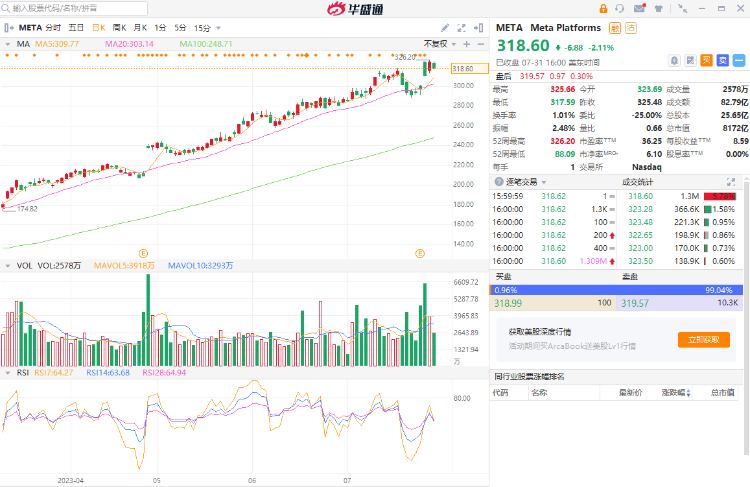Expand the VOL indicator dropdown

click(x=9, y=265)
